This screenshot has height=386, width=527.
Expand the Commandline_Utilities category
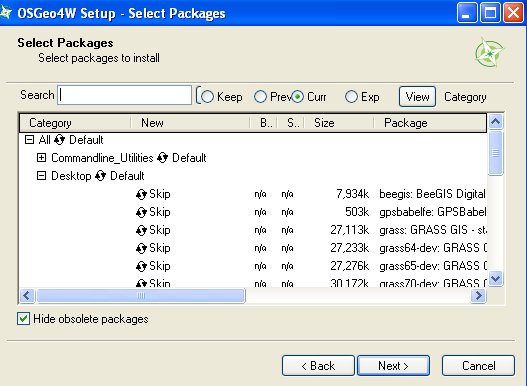coord(41,158)
